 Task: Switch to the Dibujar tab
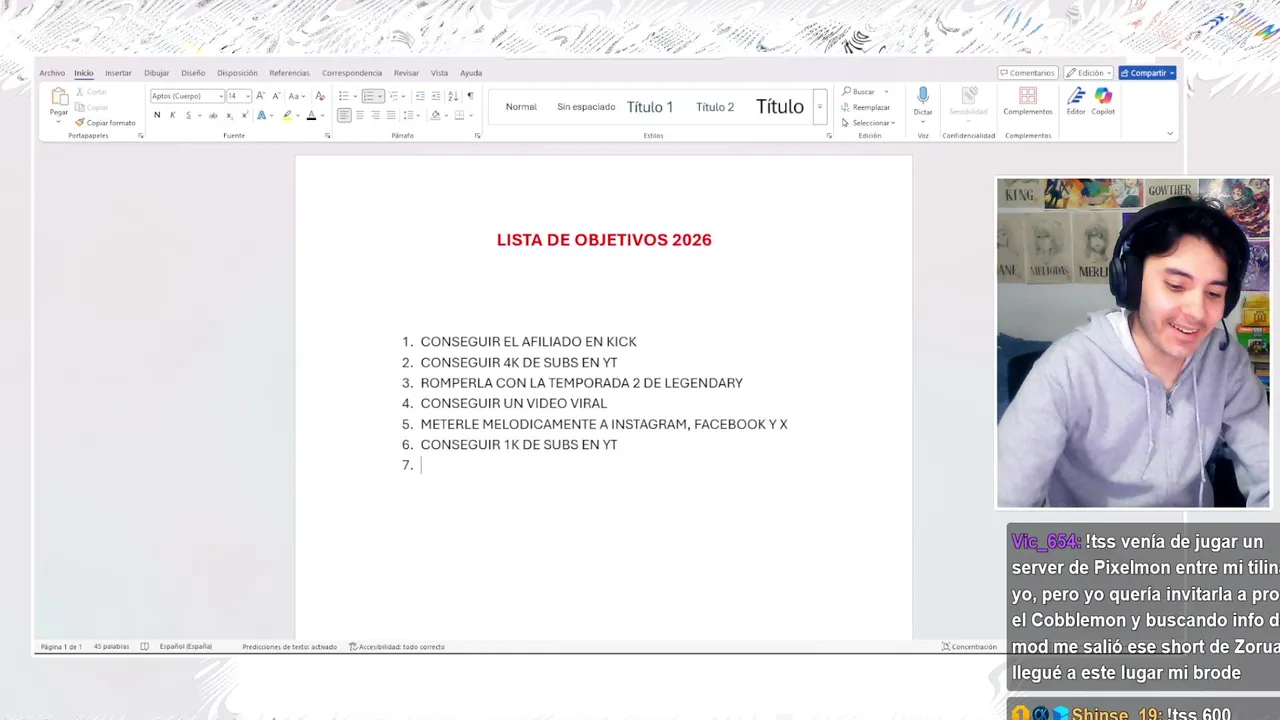pos(156,73)
